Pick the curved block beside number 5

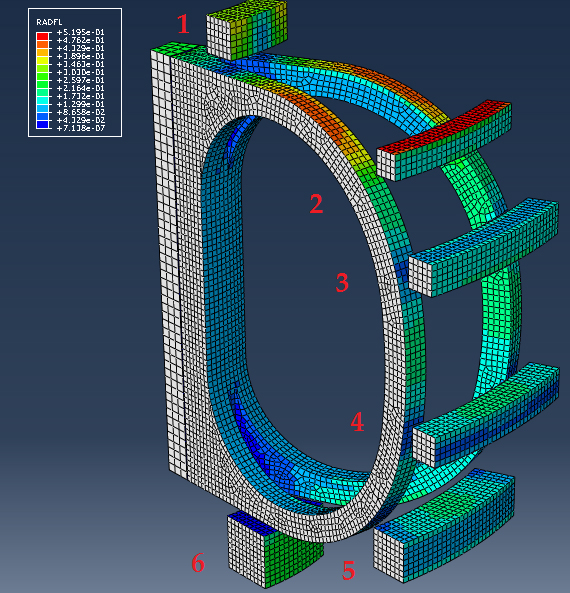point(443,526)
